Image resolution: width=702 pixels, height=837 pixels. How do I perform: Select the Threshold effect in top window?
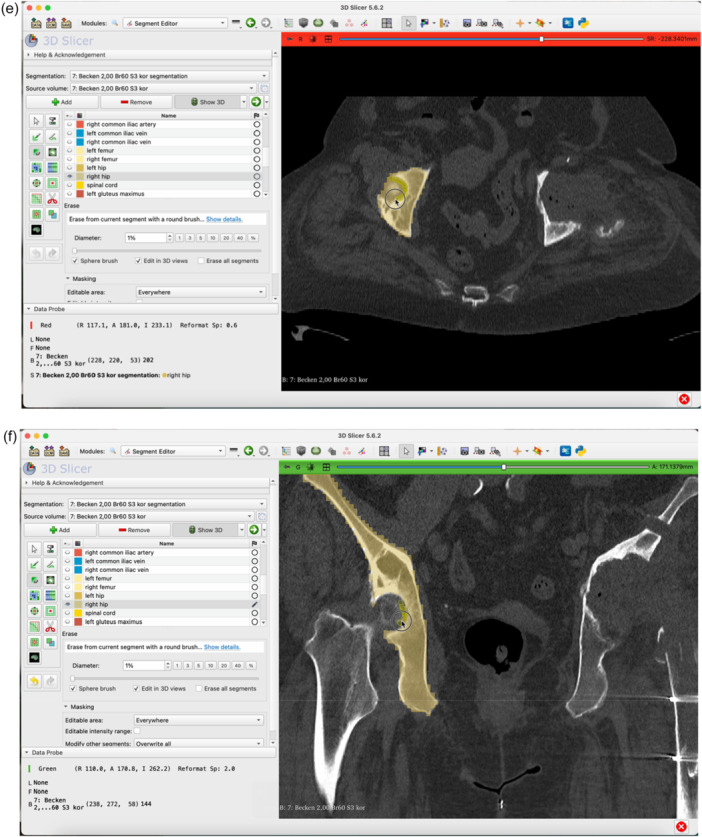(x=52, y=121)
